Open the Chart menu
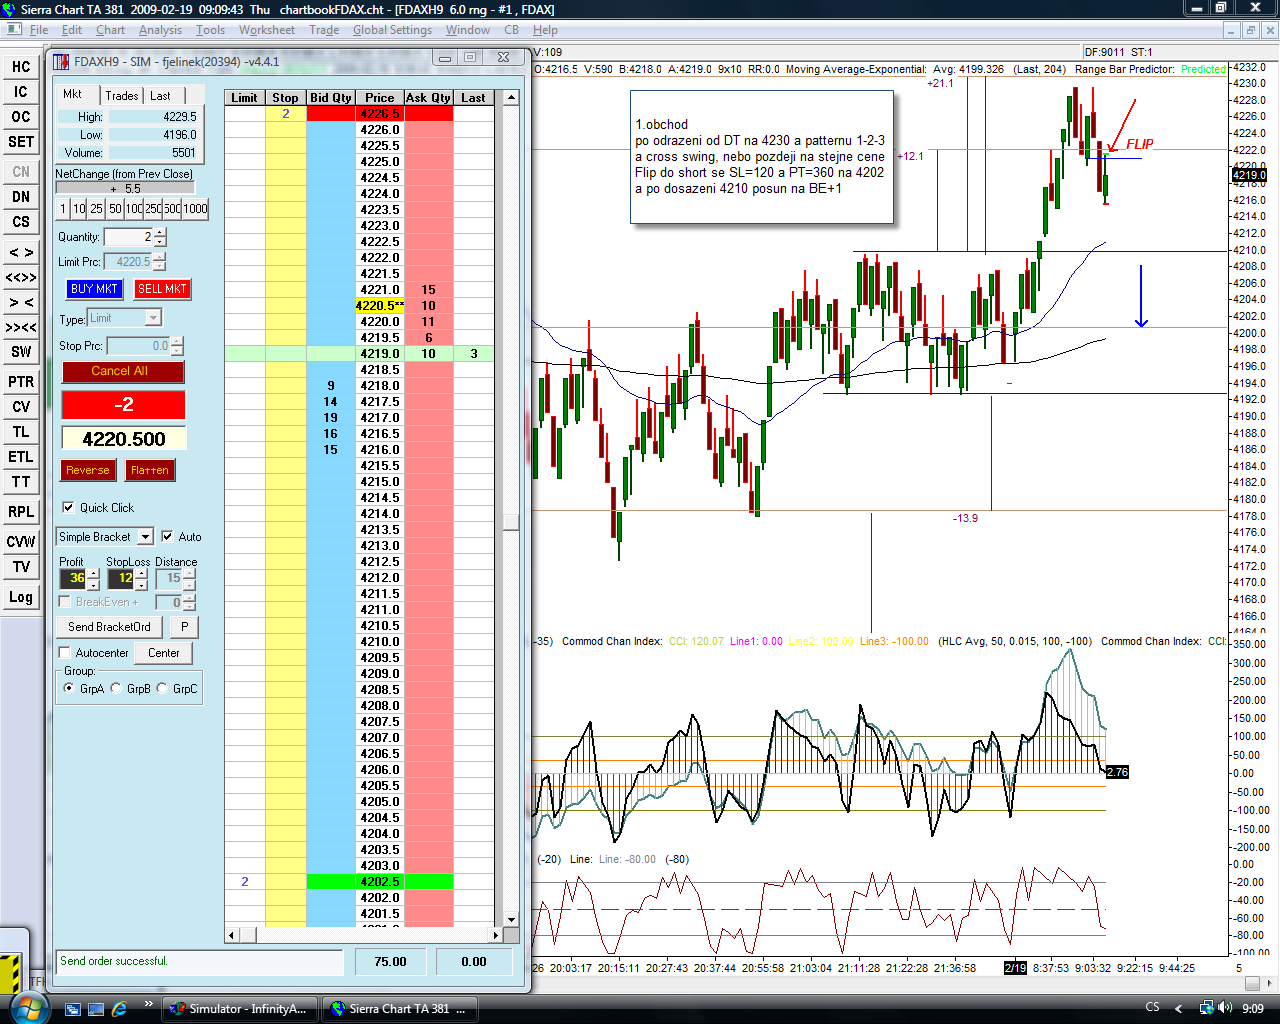The width and height of the screenshot is (1280, 1024). pos(110,30)
